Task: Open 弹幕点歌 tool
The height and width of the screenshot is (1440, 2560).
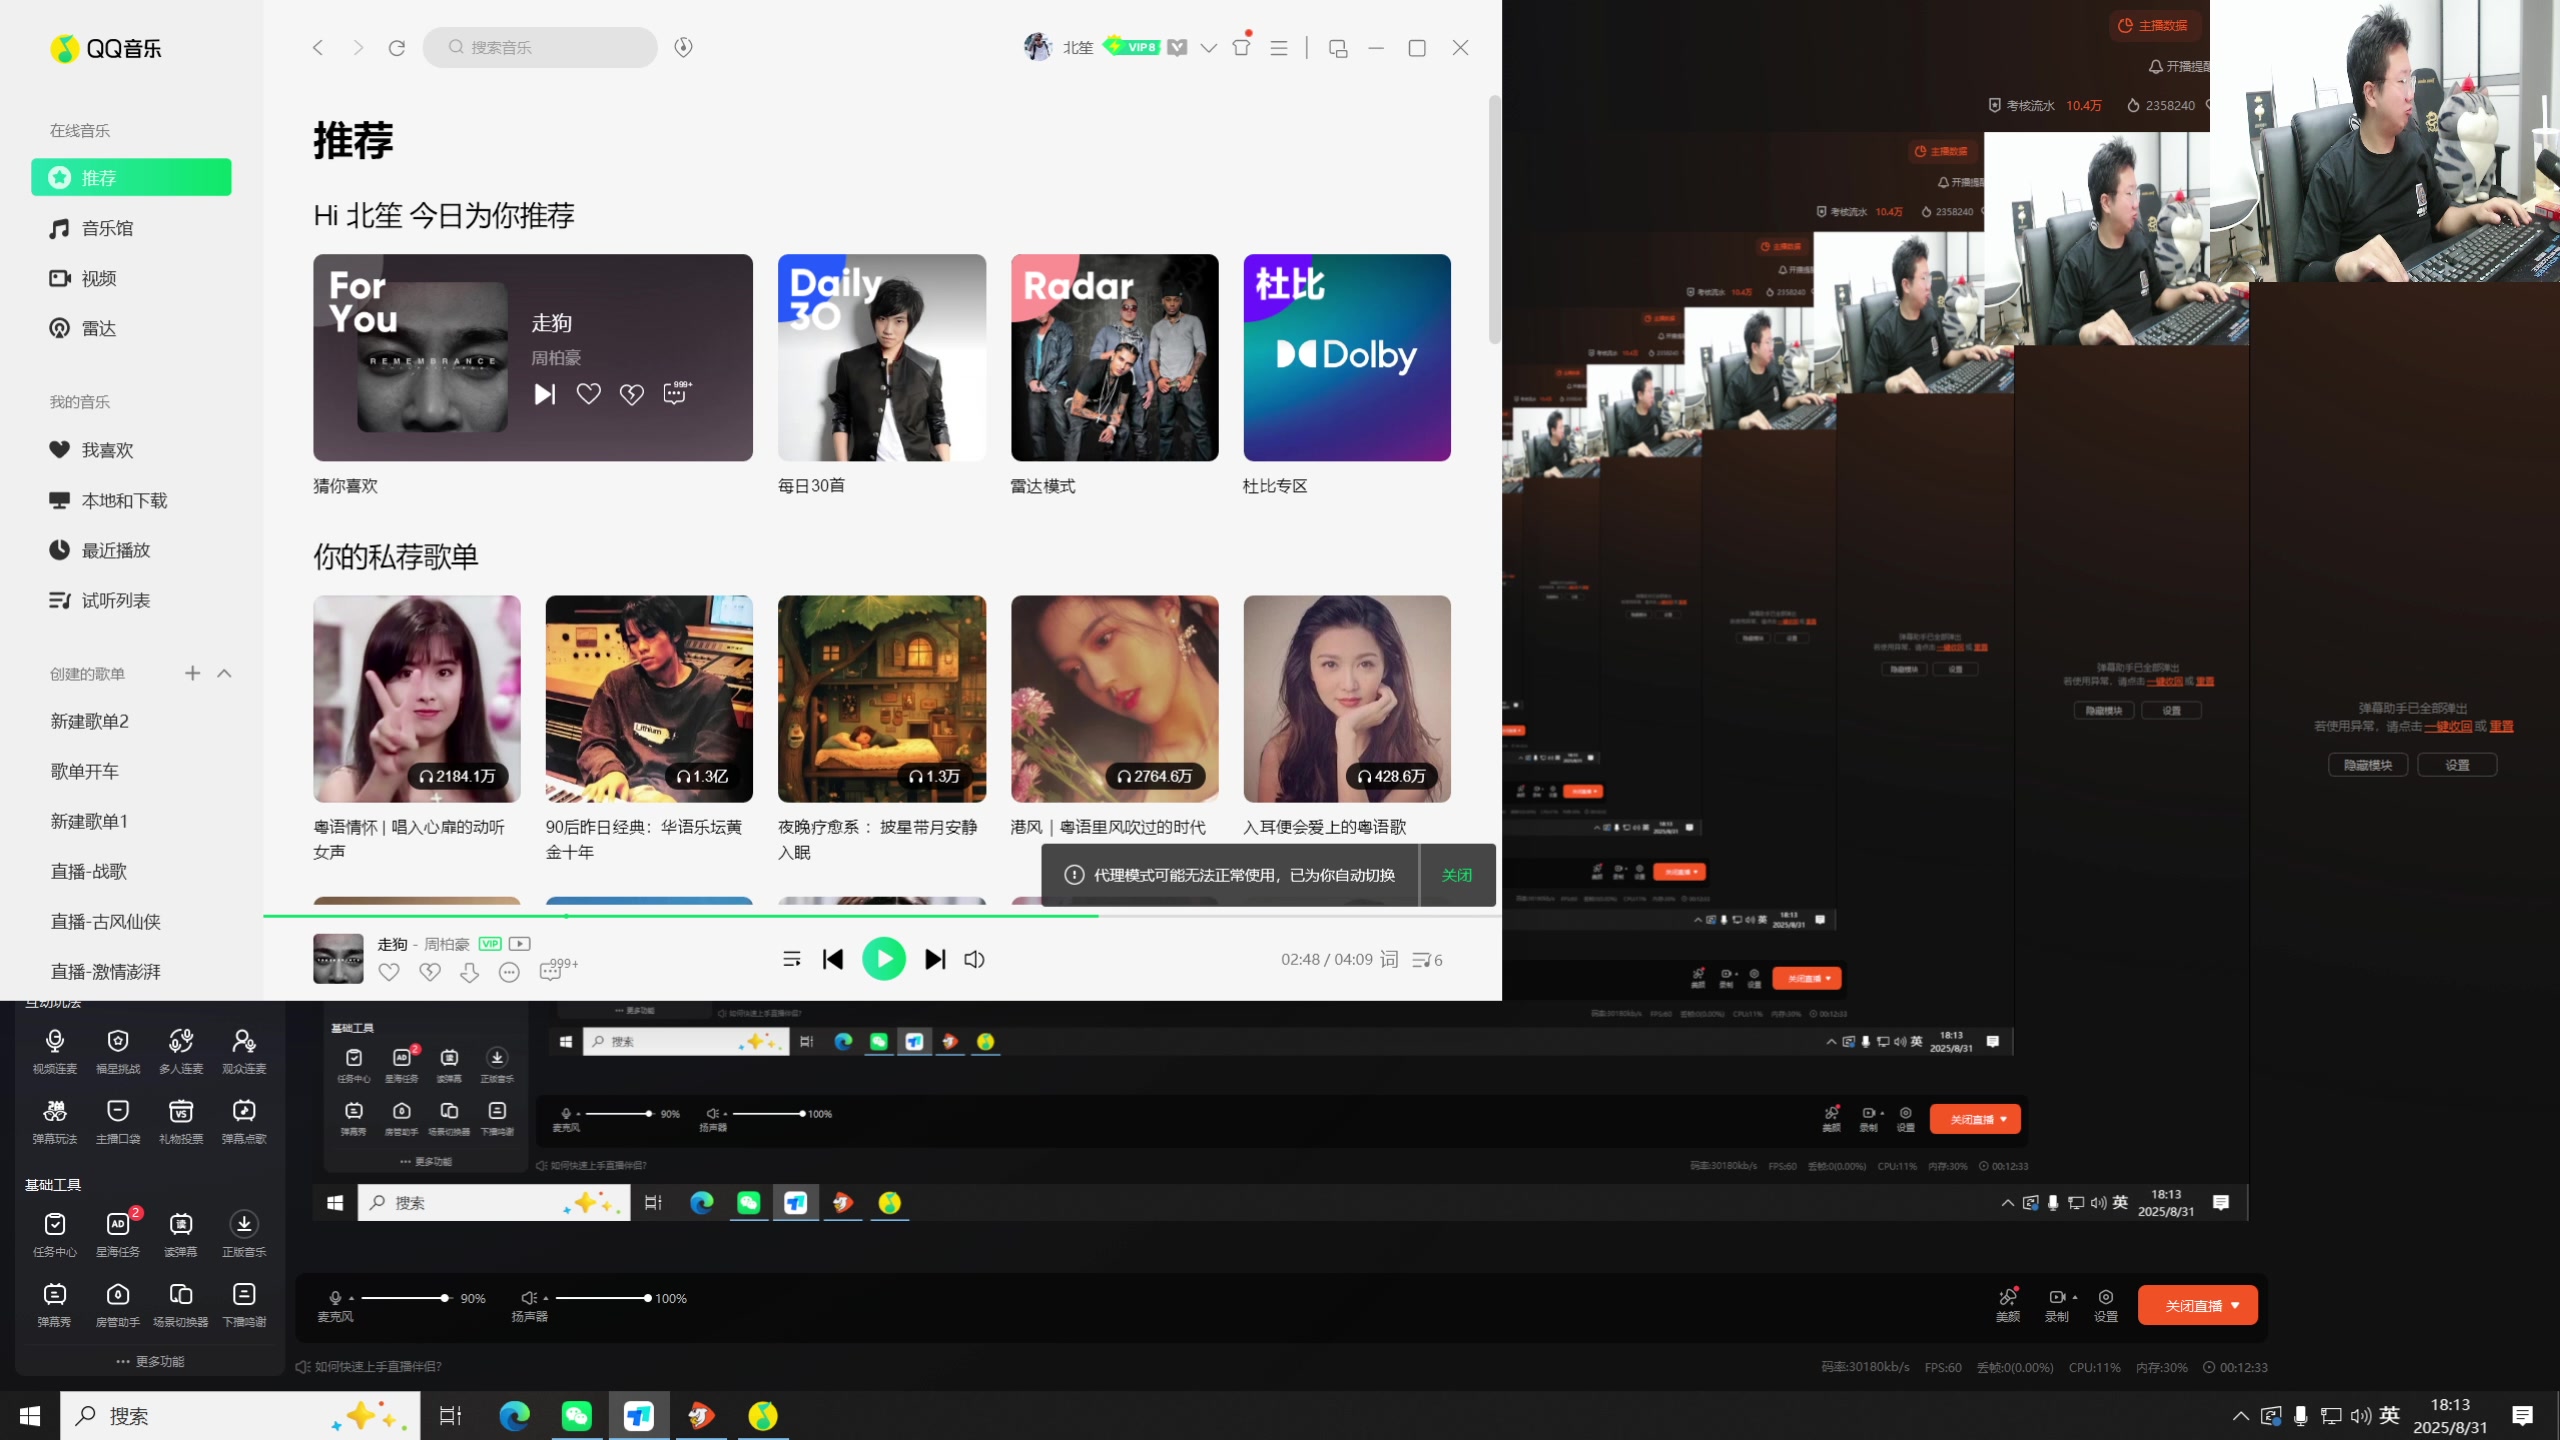Action: (244, 1121)
